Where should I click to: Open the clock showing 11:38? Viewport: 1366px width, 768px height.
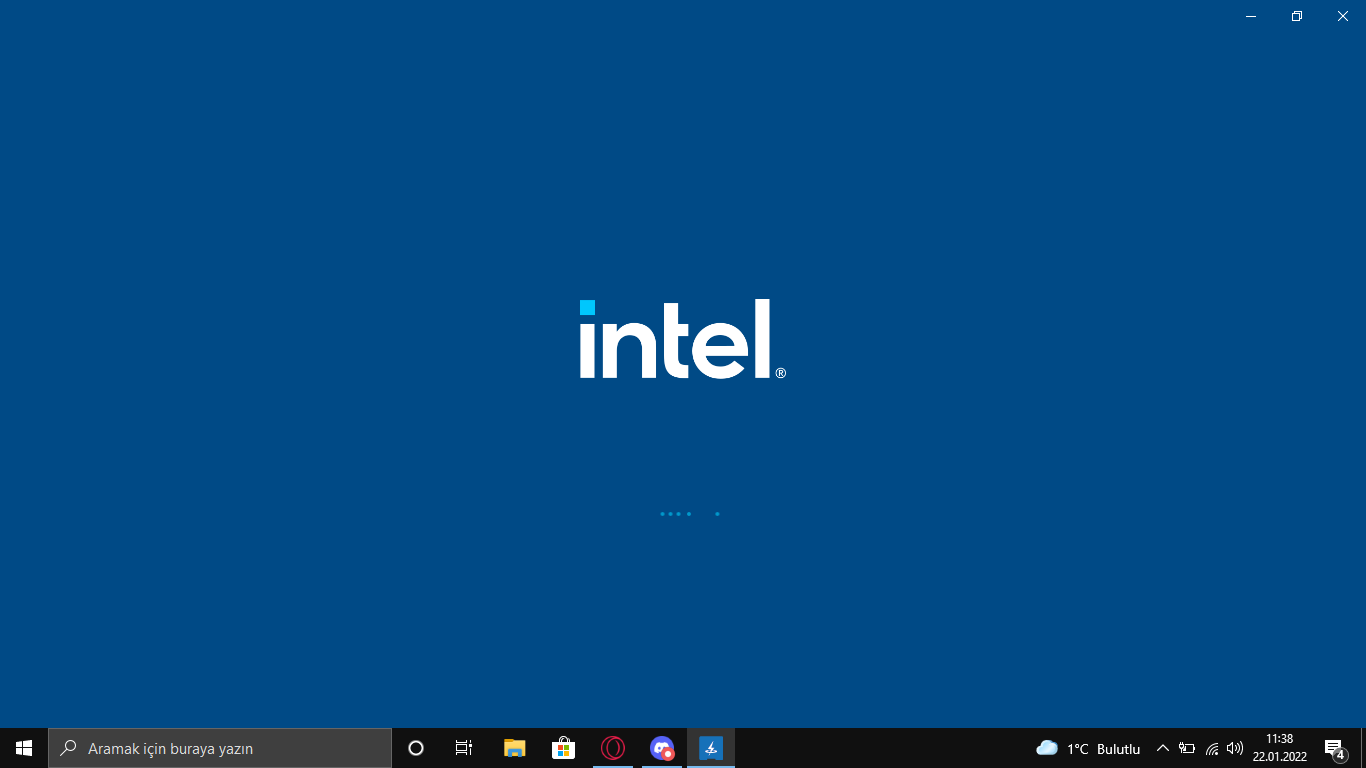point(1280,748)
